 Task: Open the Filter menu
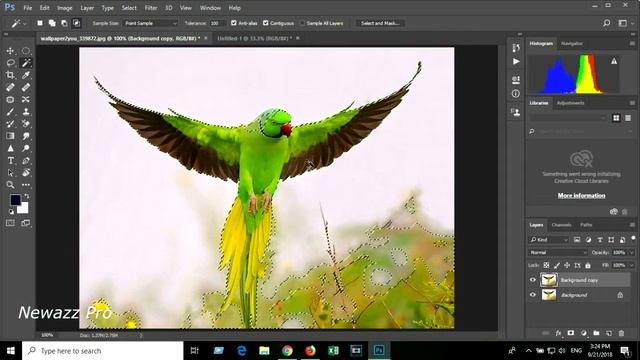coord(151,8)
